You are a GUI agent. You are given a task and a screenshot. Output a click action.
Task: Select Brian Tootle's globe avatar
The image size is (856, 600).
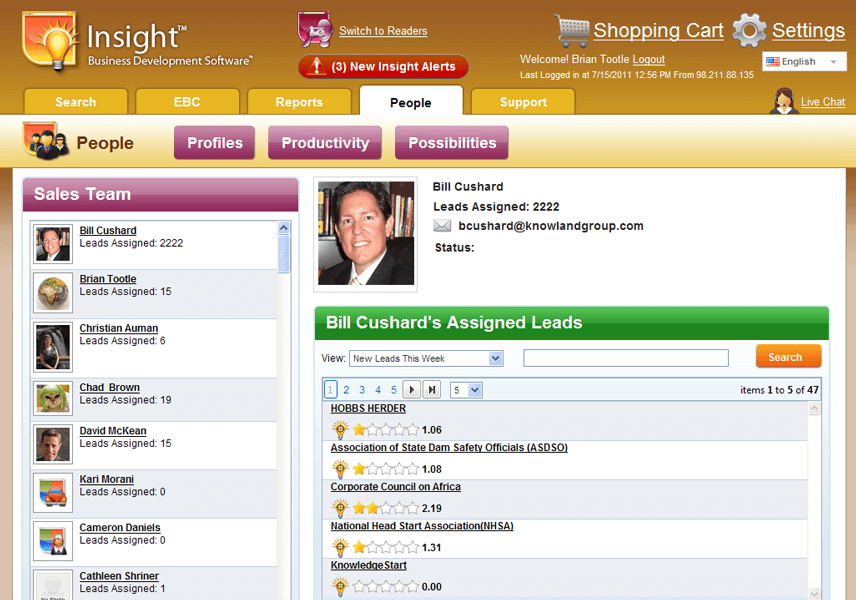coord(53,293)
